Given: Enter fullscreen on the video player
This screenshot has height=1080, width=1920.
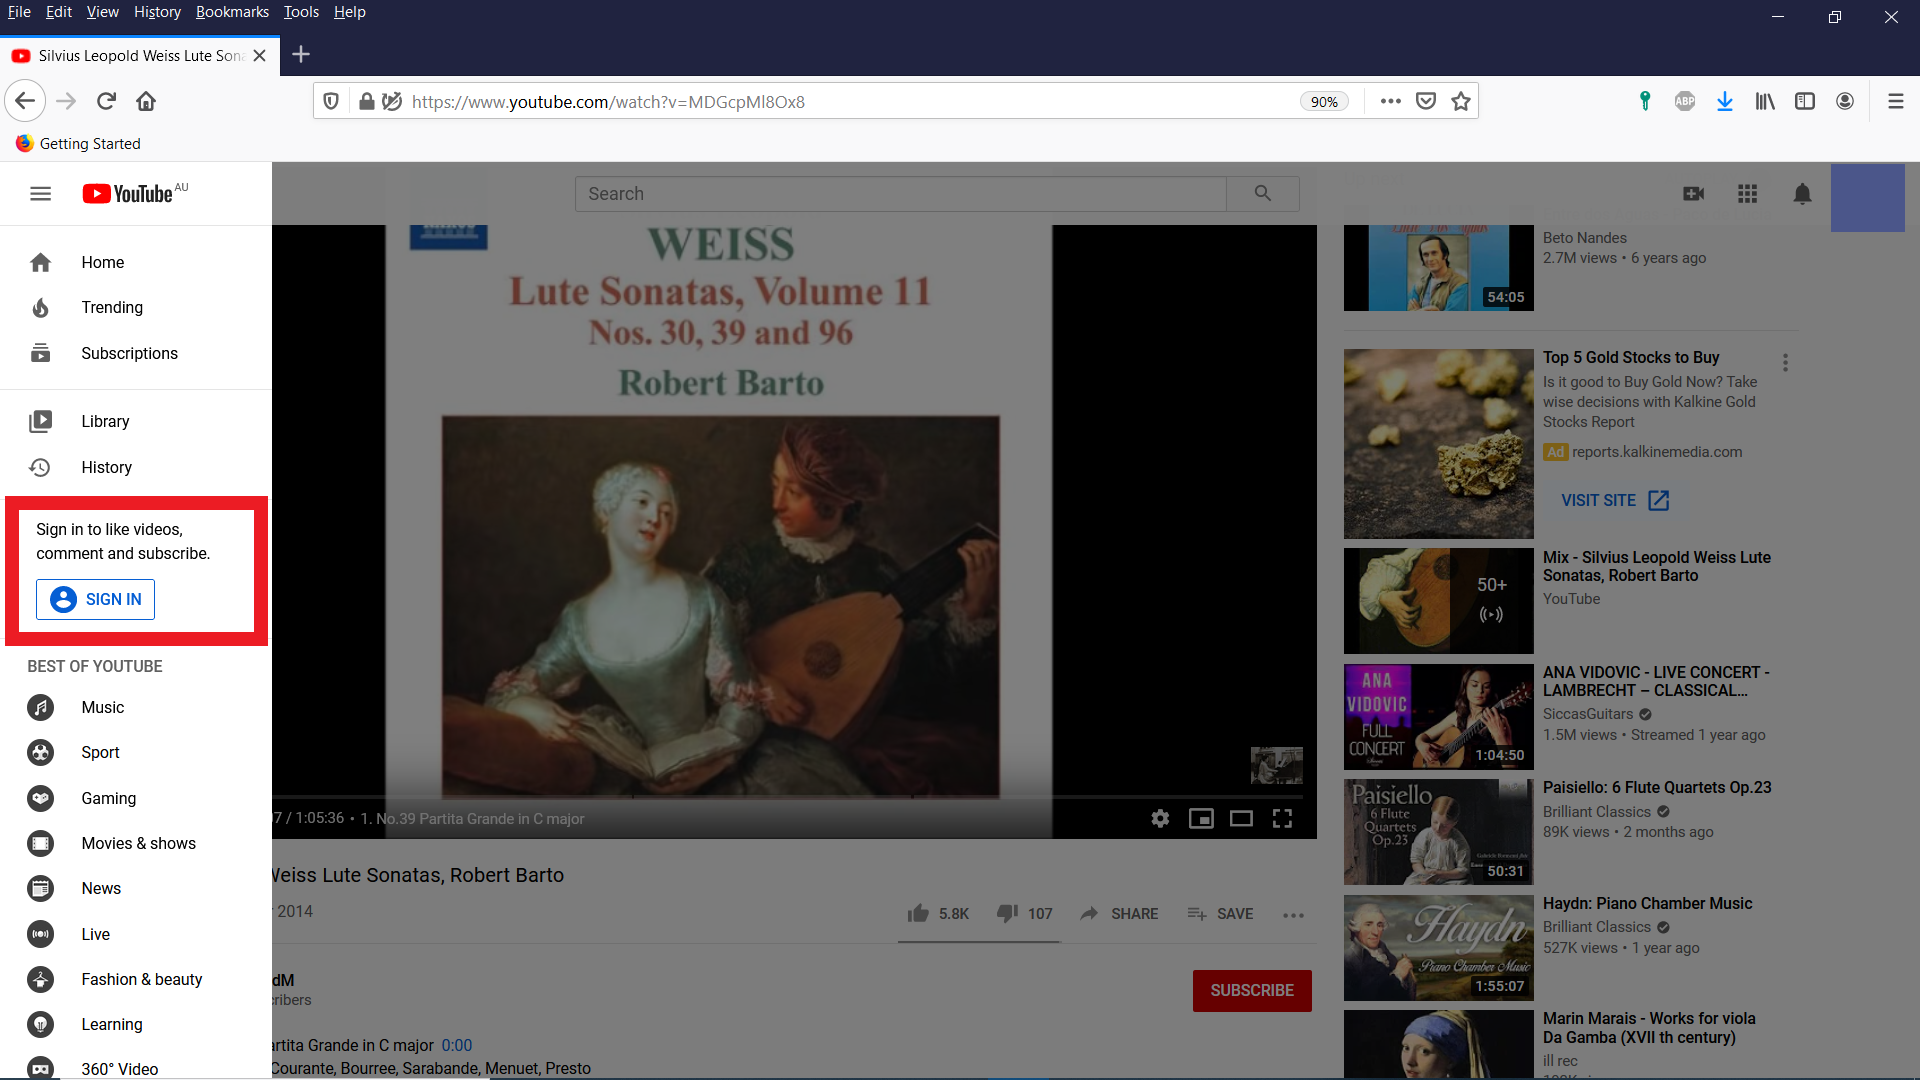Looking at the screenshot, I should [x=1282, y=819].
